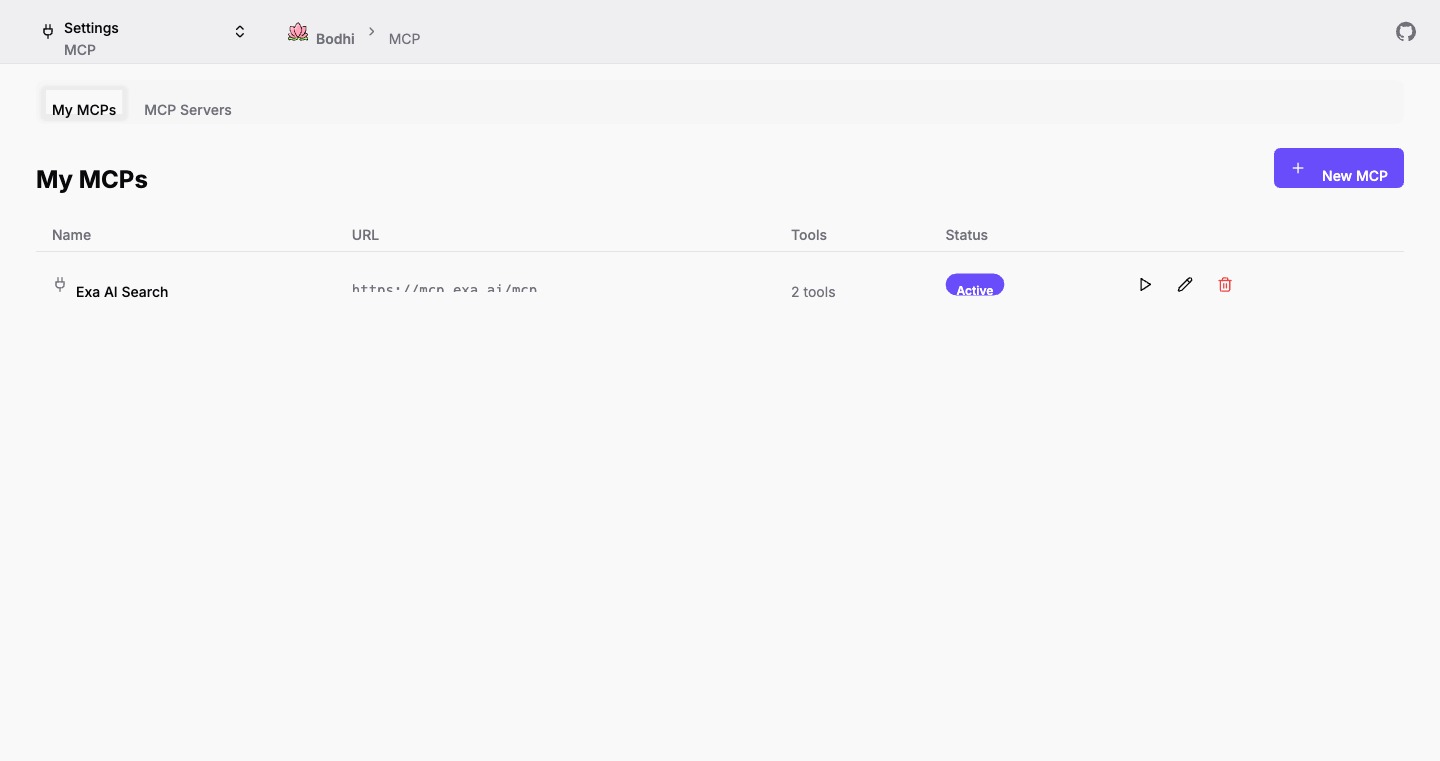Click the plug icon beside Settings
Viewport: 1440px width, 761px height.
point(48,32)
